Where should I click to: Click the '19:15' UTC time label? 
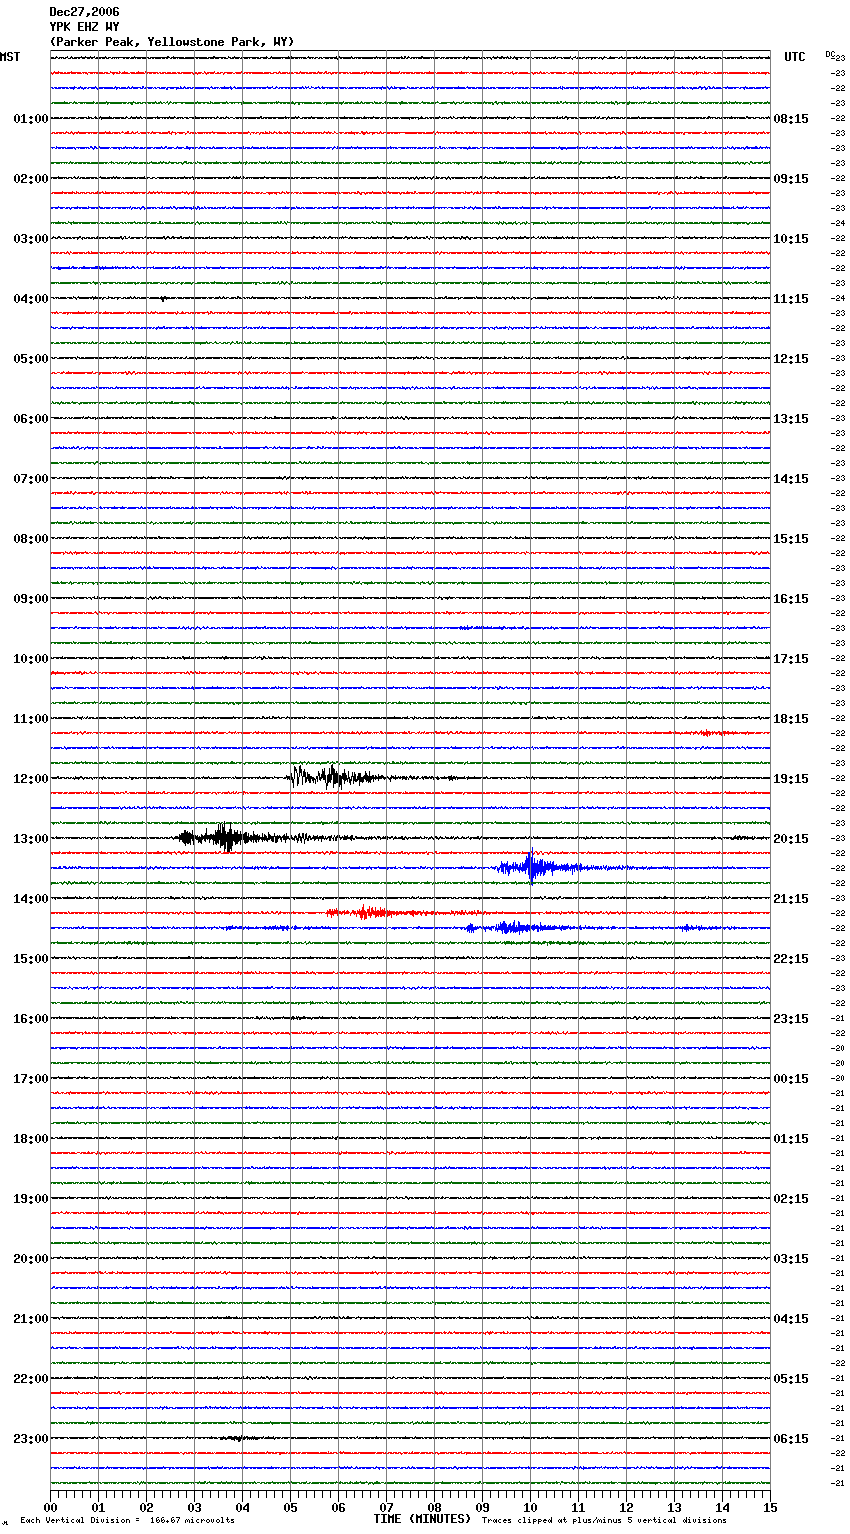coord(791,779)
